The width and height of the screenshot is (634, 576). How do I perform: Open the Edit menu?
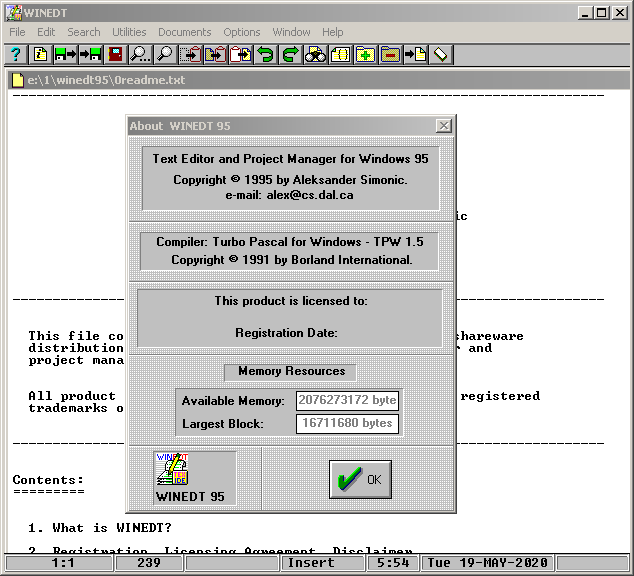[46, 32]
